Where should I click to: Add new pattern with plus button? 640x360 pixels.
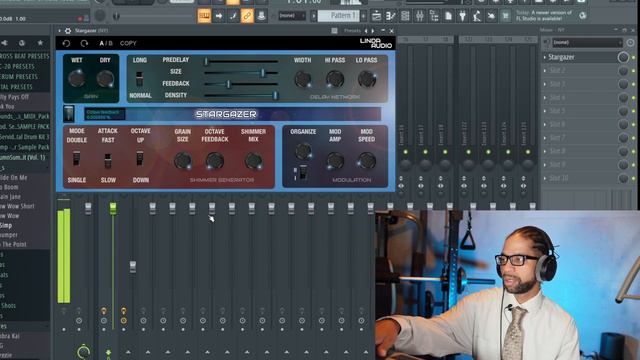point(363,16)
